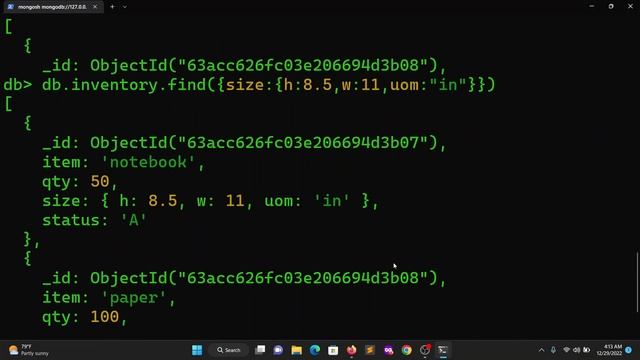Click the size h: 8.5 output line
This screenshot has height=360, width=640.
[210, 201]
